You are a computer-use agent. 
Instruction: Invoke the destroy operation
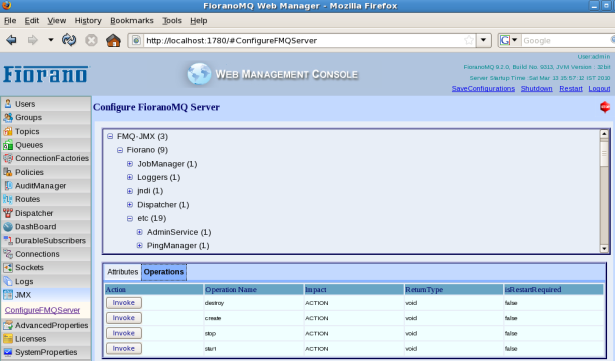tap(124, 303)
